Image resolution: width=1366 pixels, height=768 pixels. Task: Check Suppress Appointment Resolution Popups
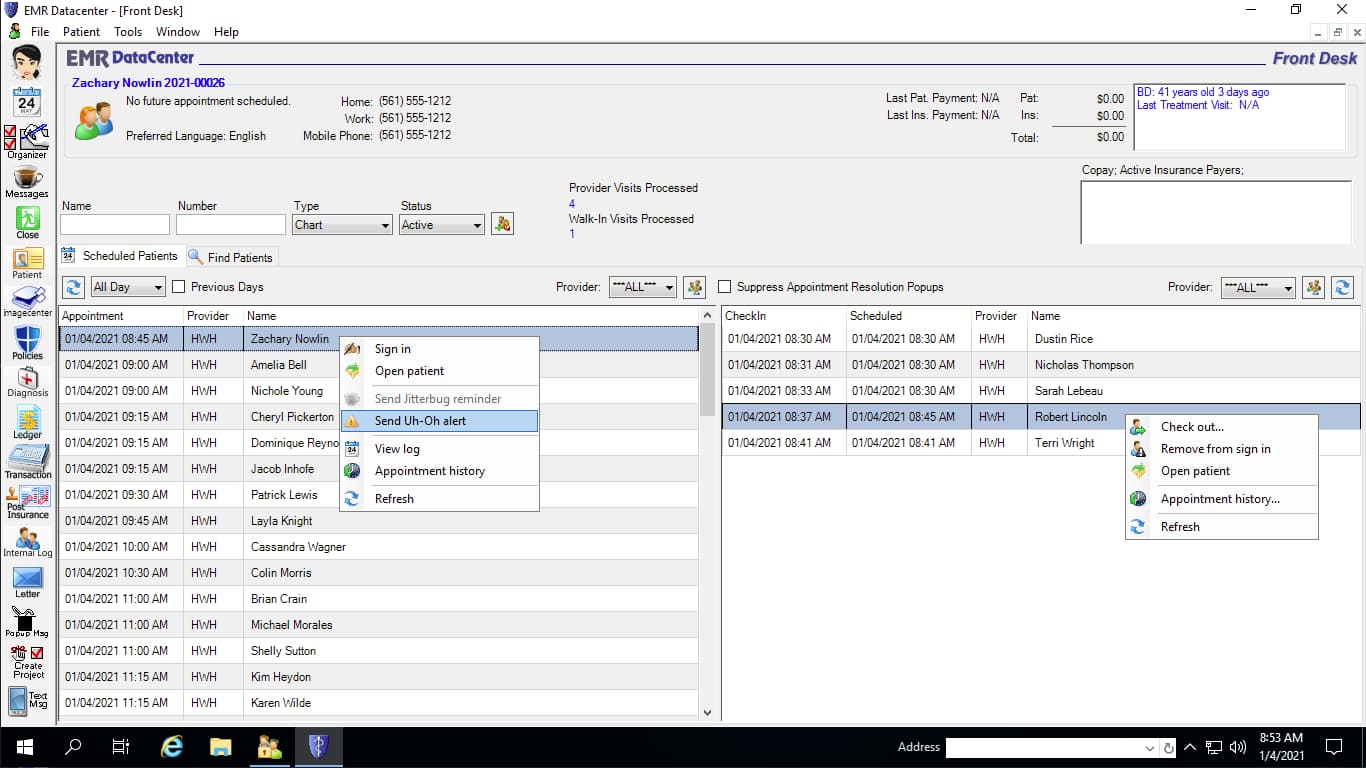(x=725, y=287)
